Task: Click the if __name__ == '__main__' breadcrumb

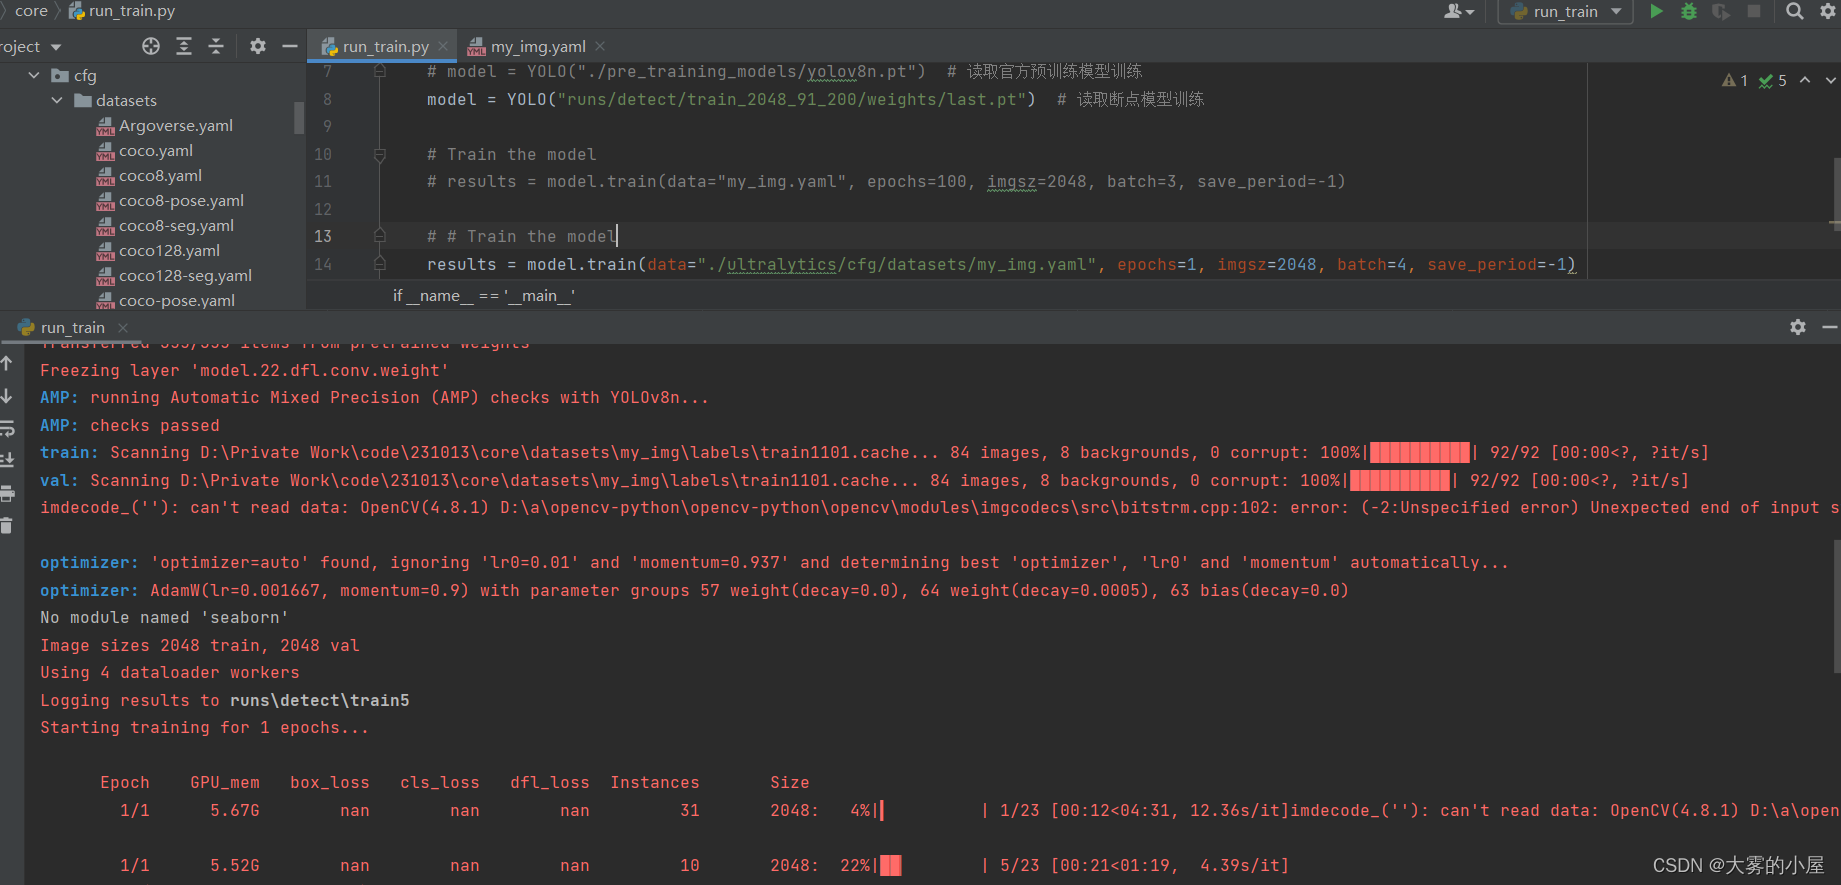Action: coord(484,296)
